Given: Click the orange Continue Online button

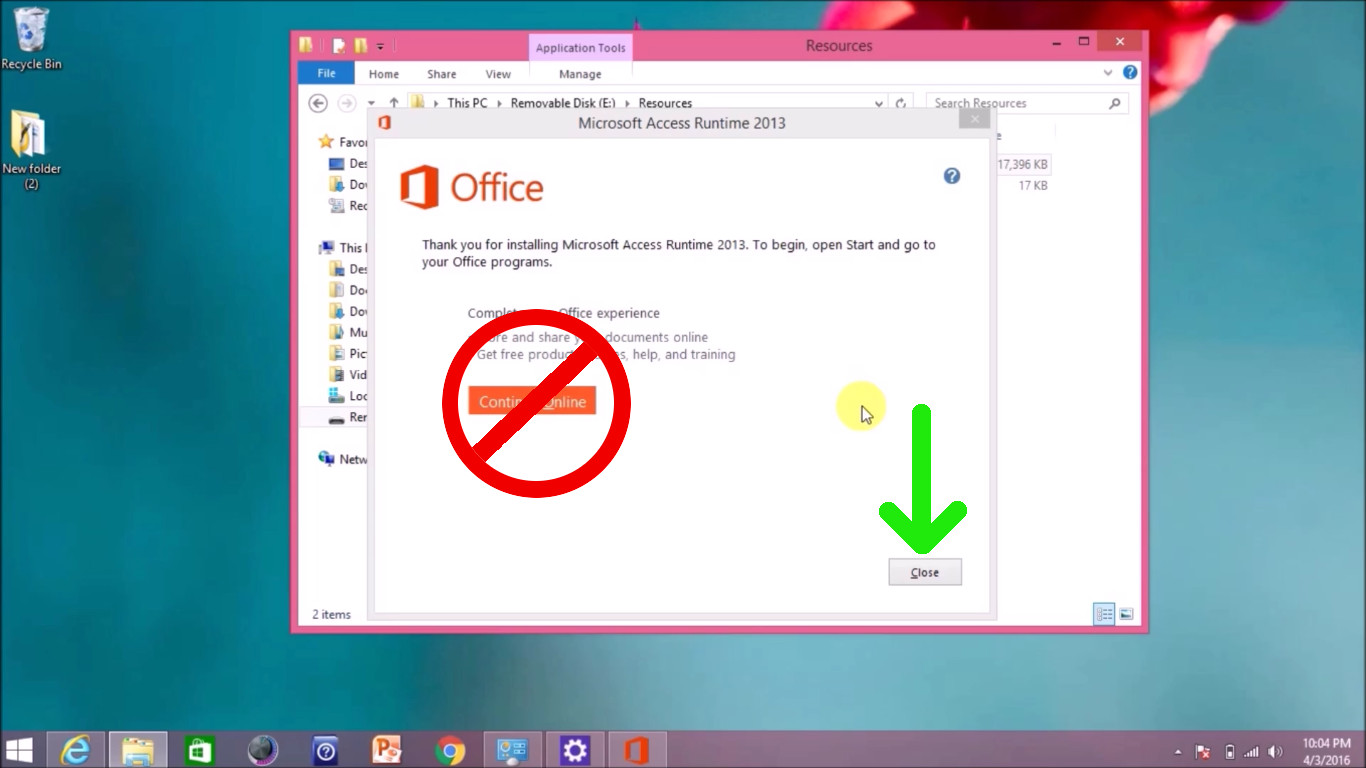Looking at the screenshot, I should (532, 401).
